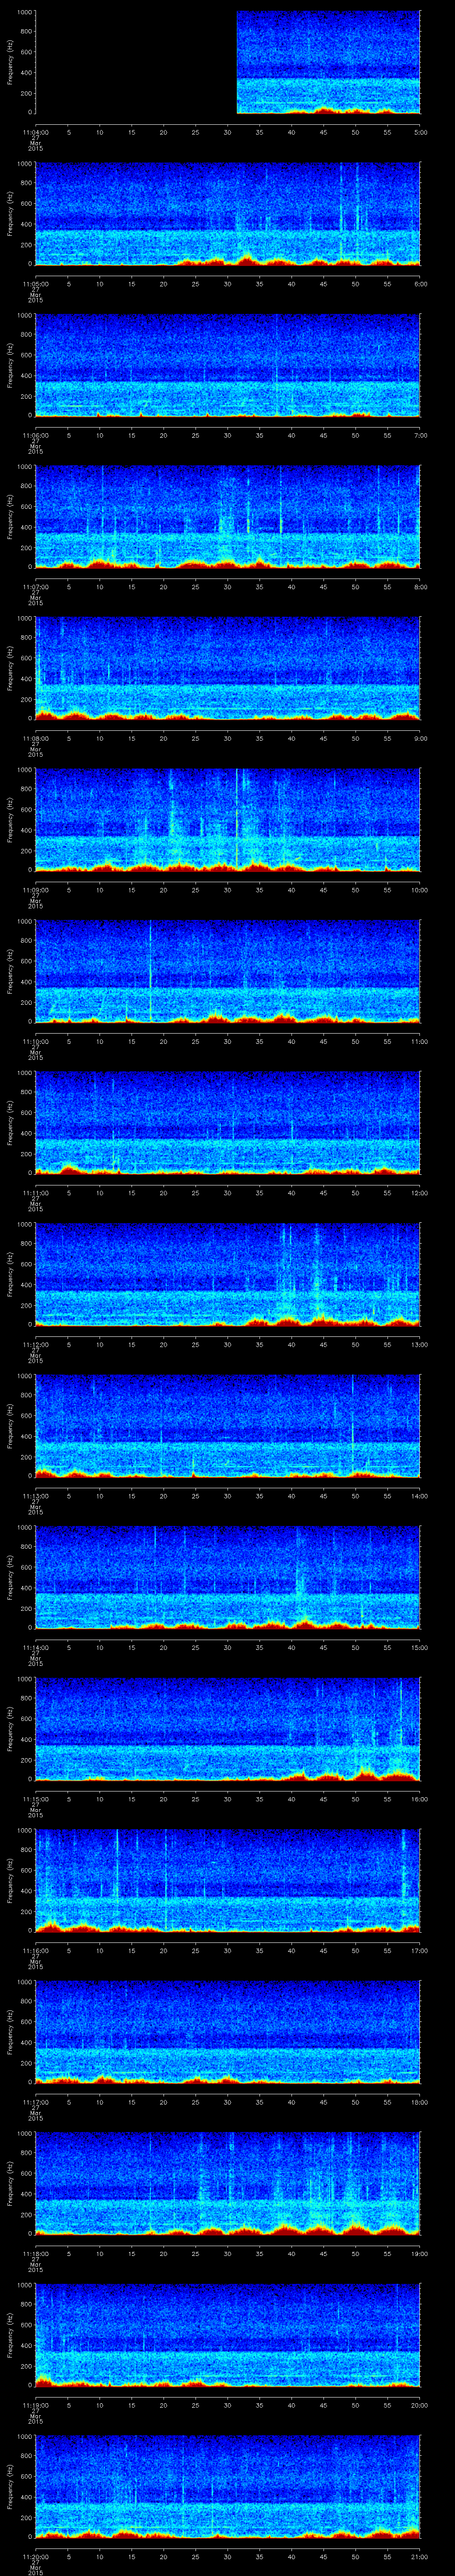Click the 11:04:00 time axis label

(x=35, y=132)
